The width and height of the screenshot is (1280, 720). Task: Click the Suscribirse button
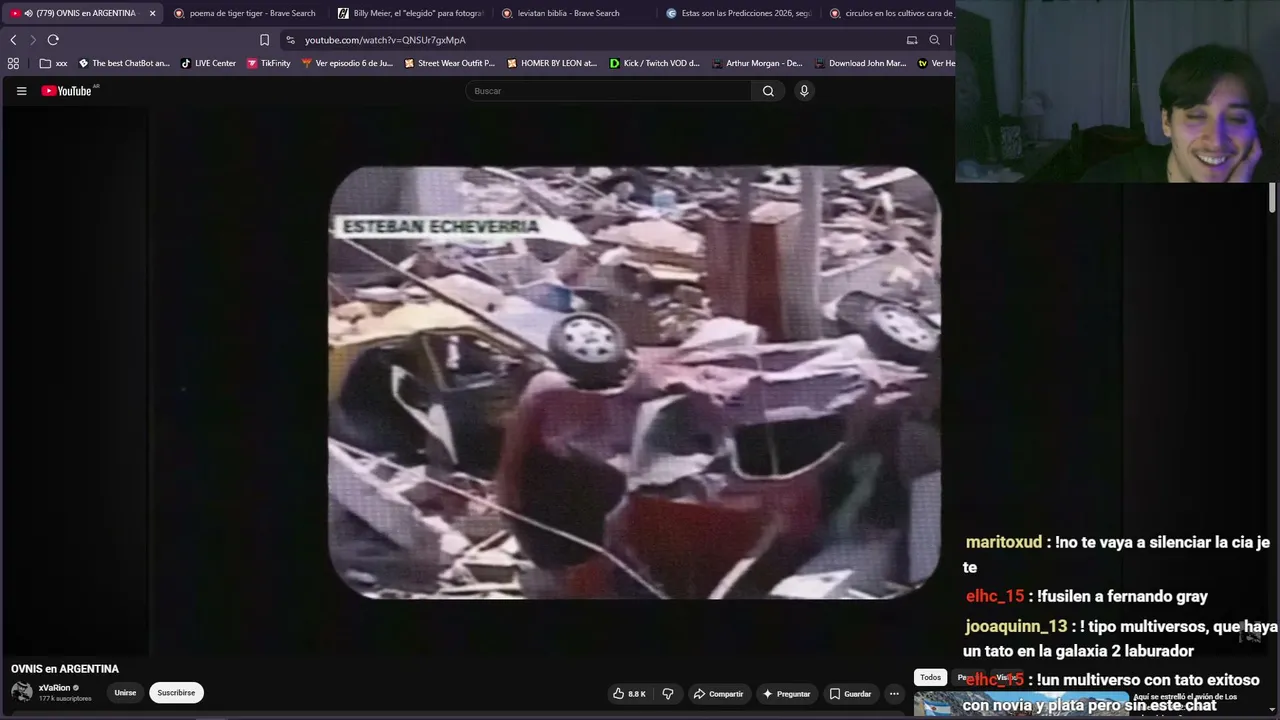(176, 693)
